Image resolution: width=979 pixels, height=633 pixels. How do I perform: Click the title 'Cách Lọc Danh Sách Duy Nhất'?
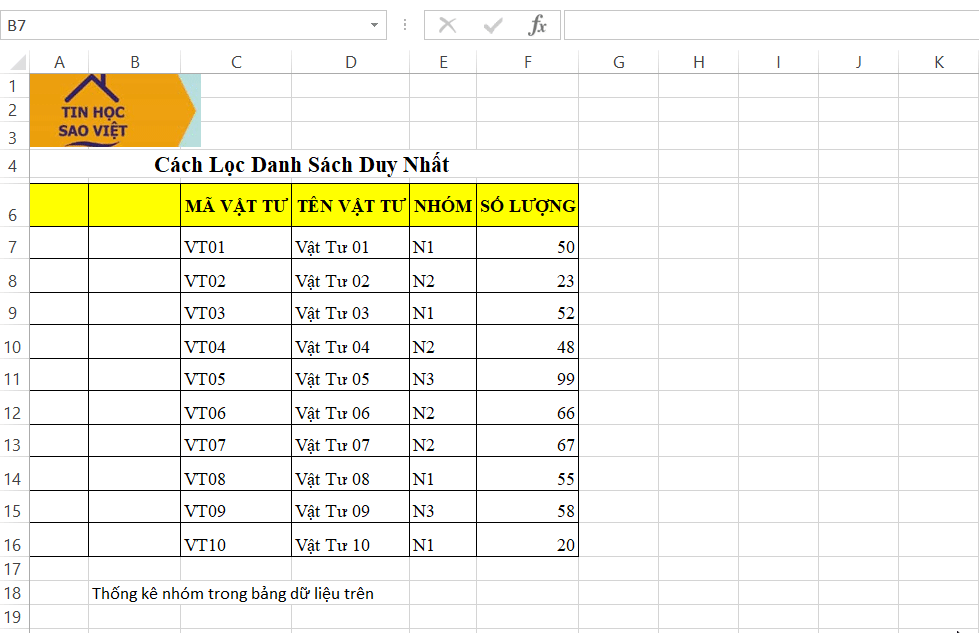[x=302, y=164]
